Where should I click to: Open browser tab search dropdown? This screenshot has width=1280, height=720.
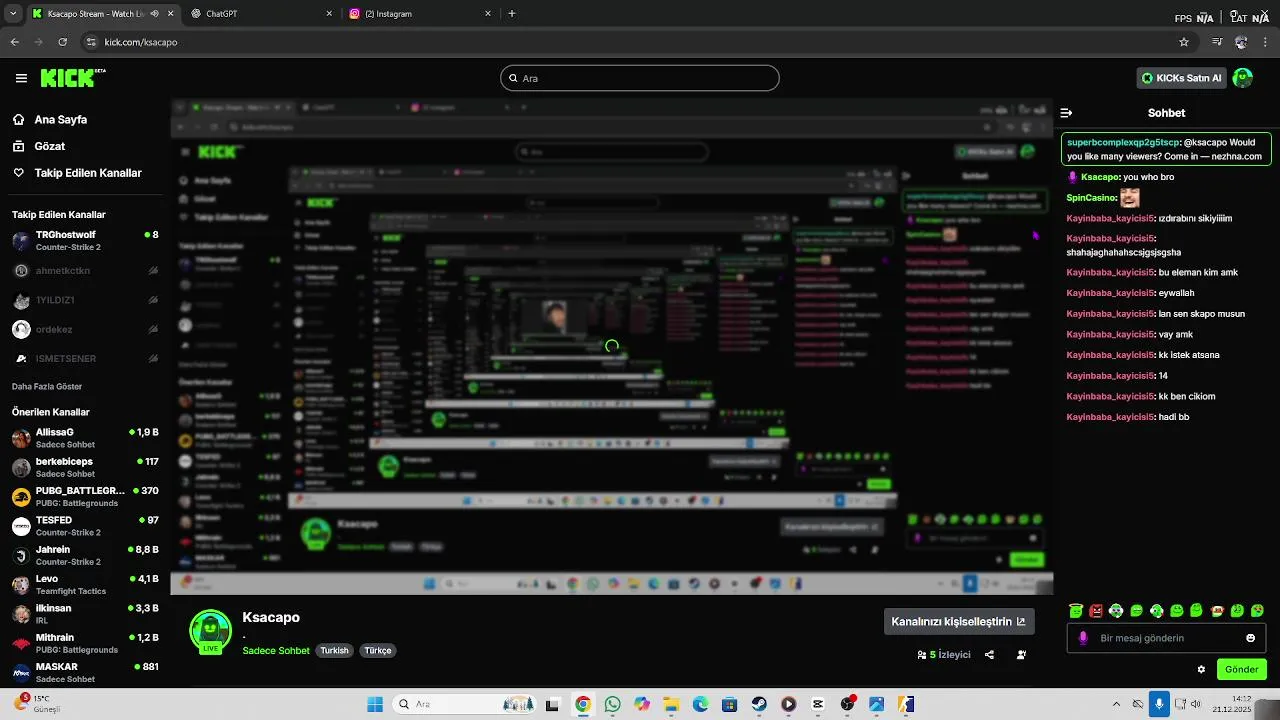pyautogui.click(x=12, y=14)
